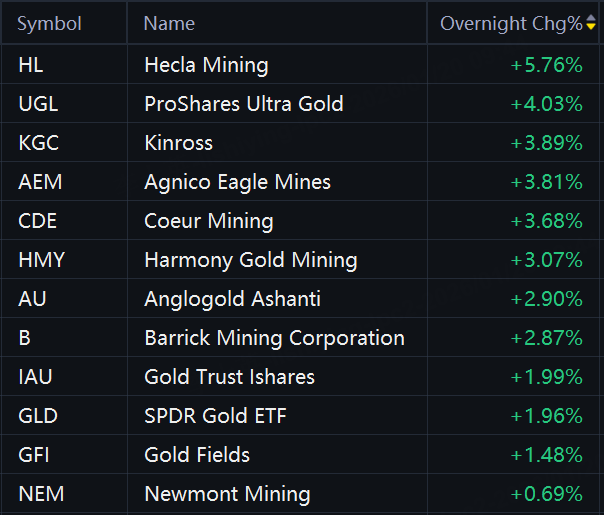Open the HL ticker symbol
604x515 pixels.
[31, 66]
